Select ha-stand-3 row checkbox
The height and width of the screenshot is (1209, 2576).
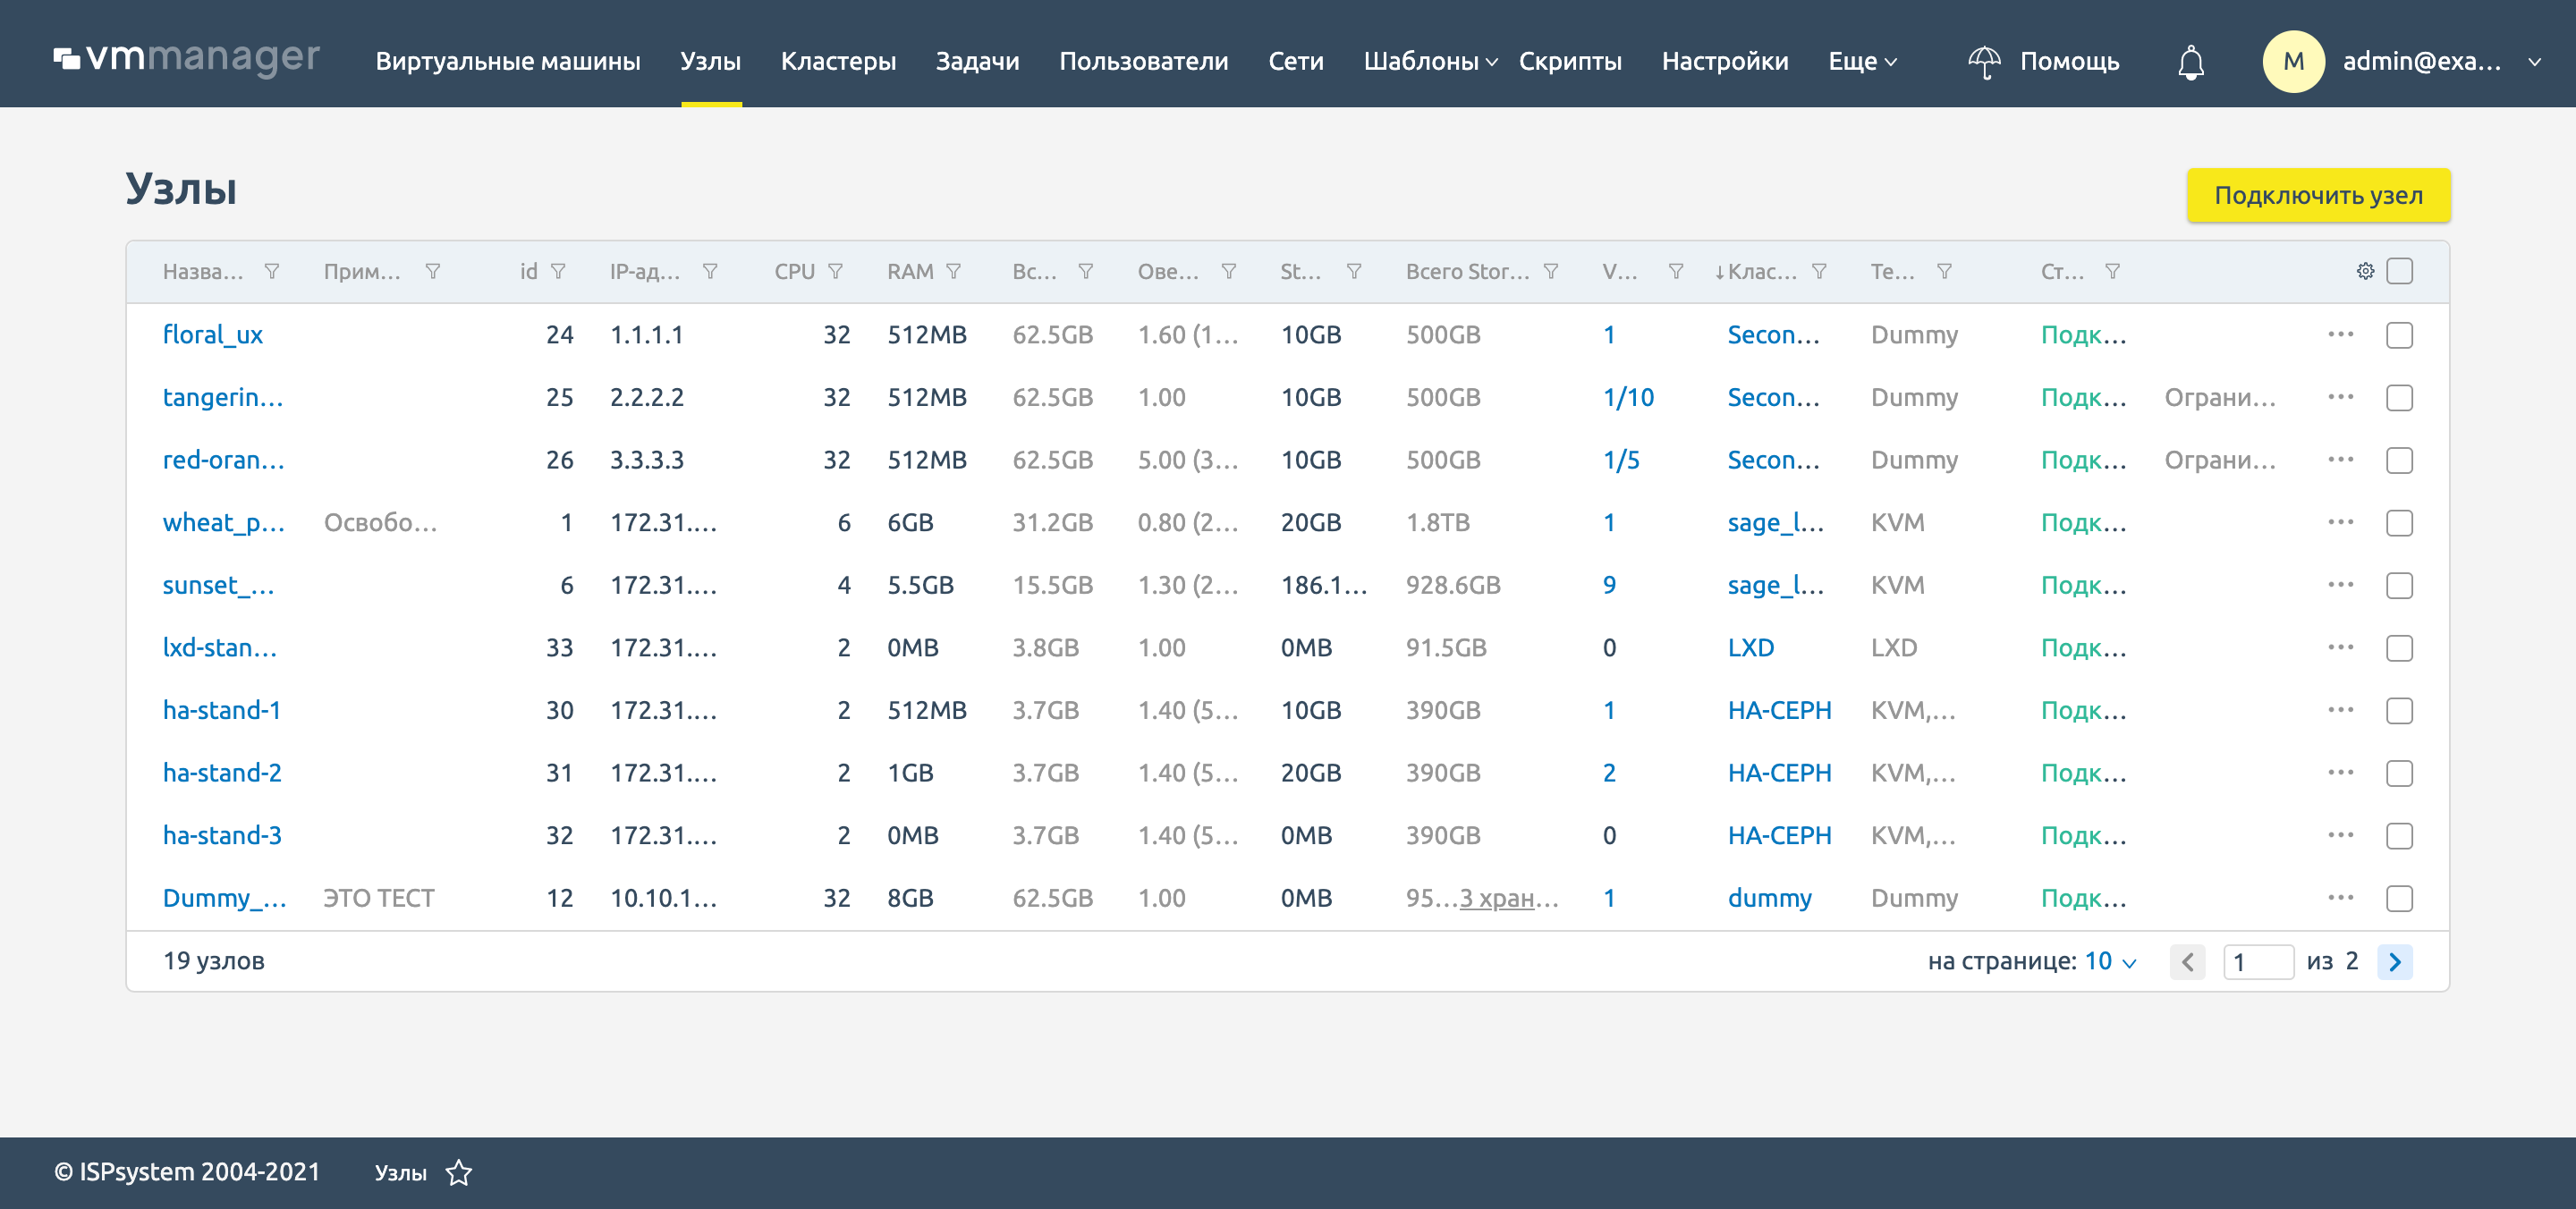pyautogui.click(x=2399, y=836)
